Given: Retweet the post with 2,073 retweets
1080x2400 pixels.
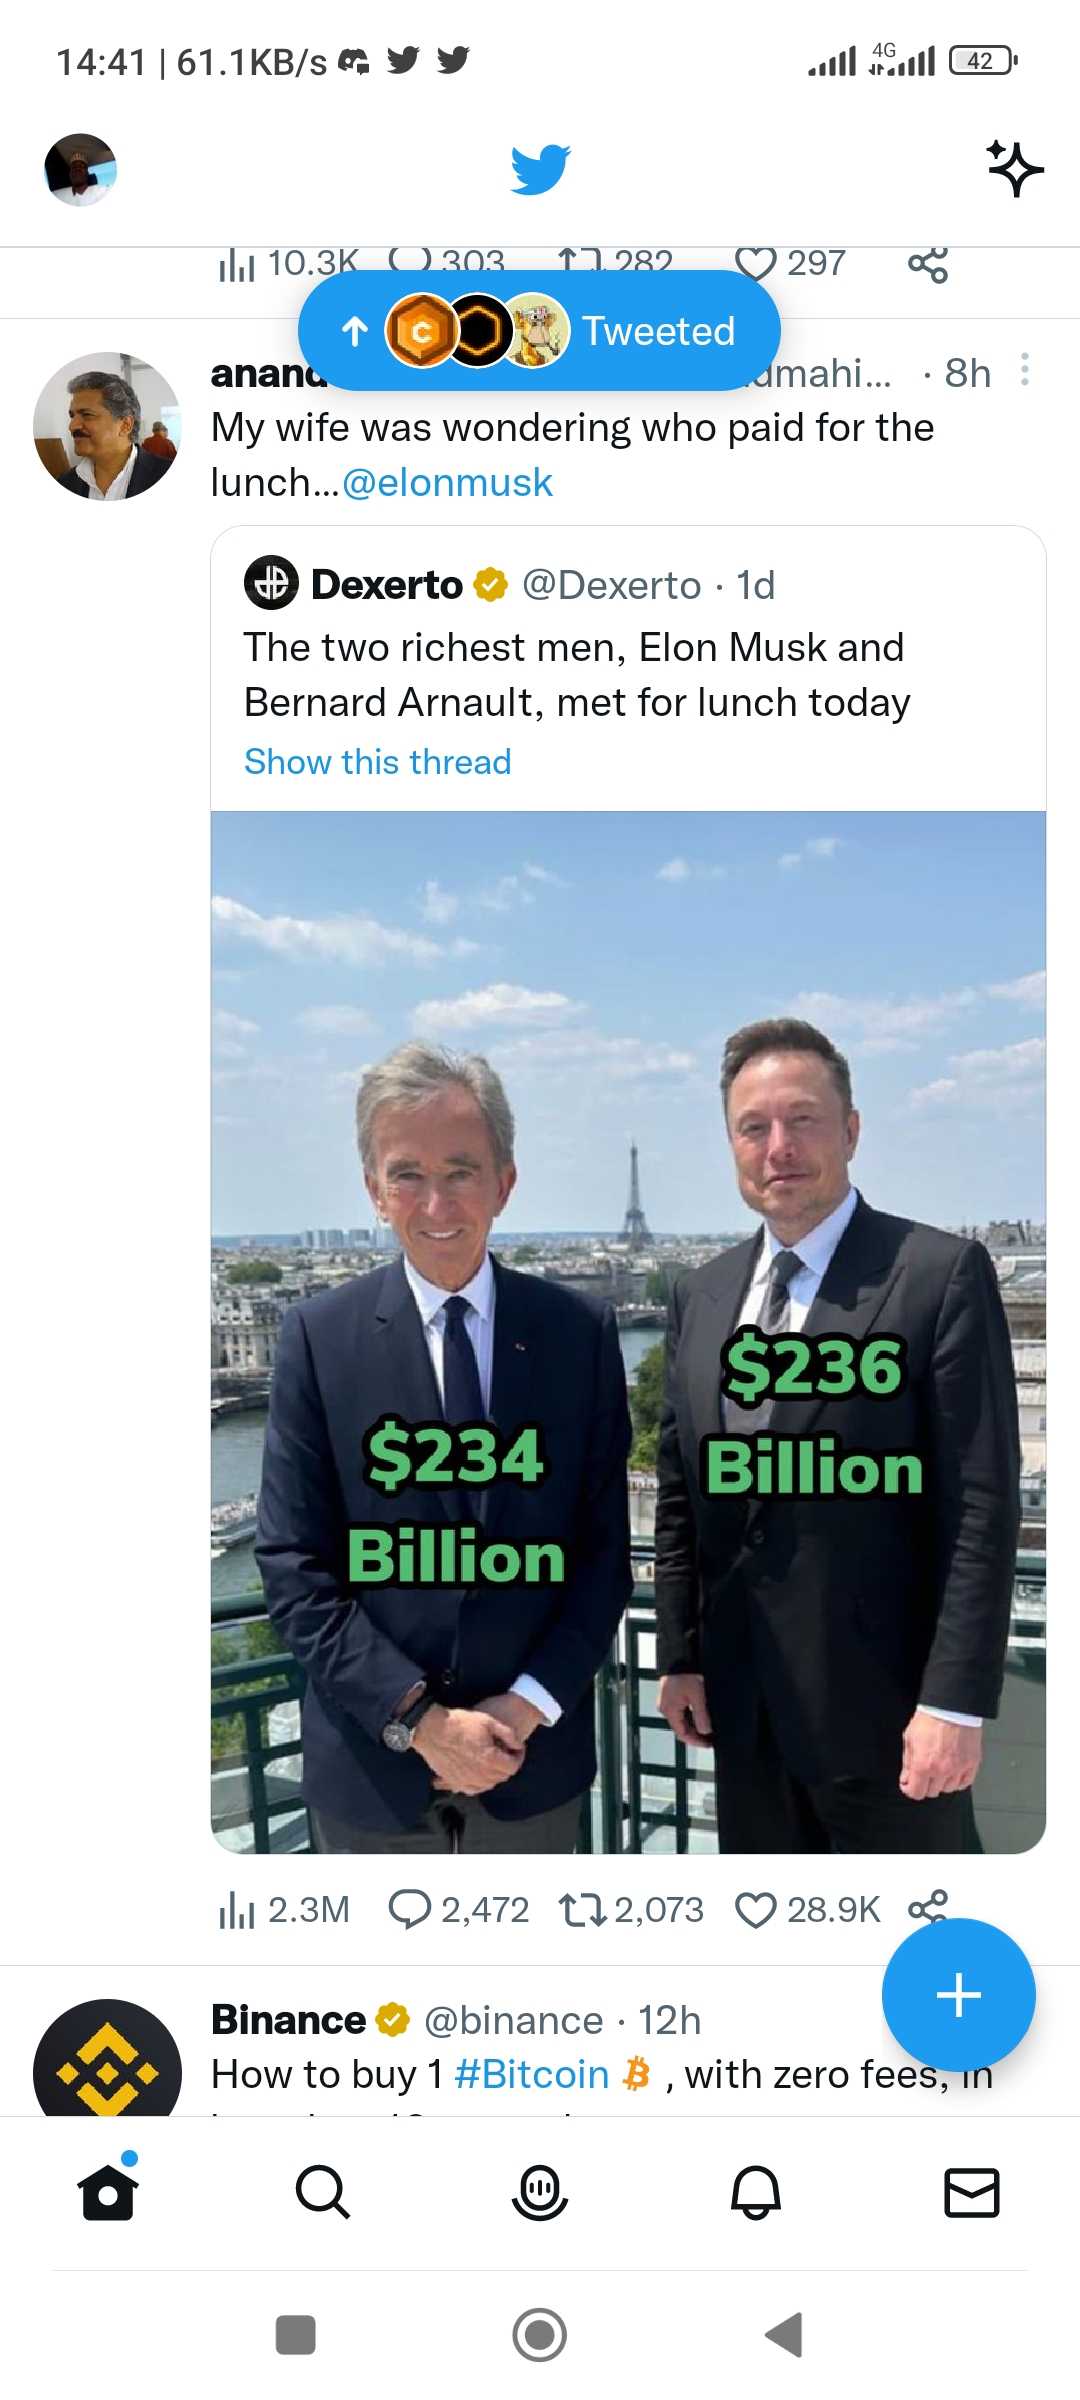Looking at the screenshot, I should coord(631,1910).
